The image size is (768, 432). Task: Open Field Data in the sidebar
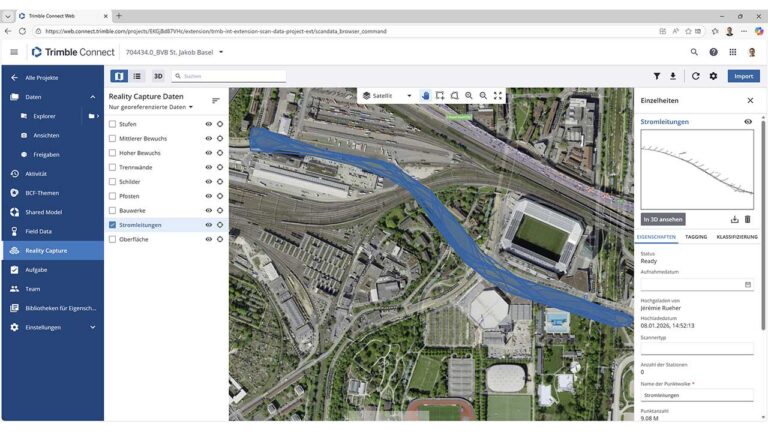coord(38,231)
